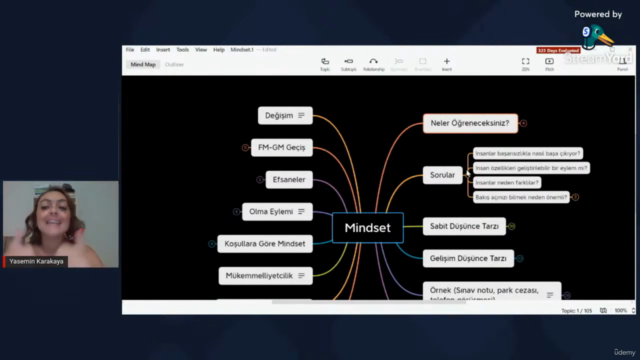Image resolution: width=640 pixels, height=360 pixels.
Task: Add a Subtopic from toolbar
Action: 349,64
